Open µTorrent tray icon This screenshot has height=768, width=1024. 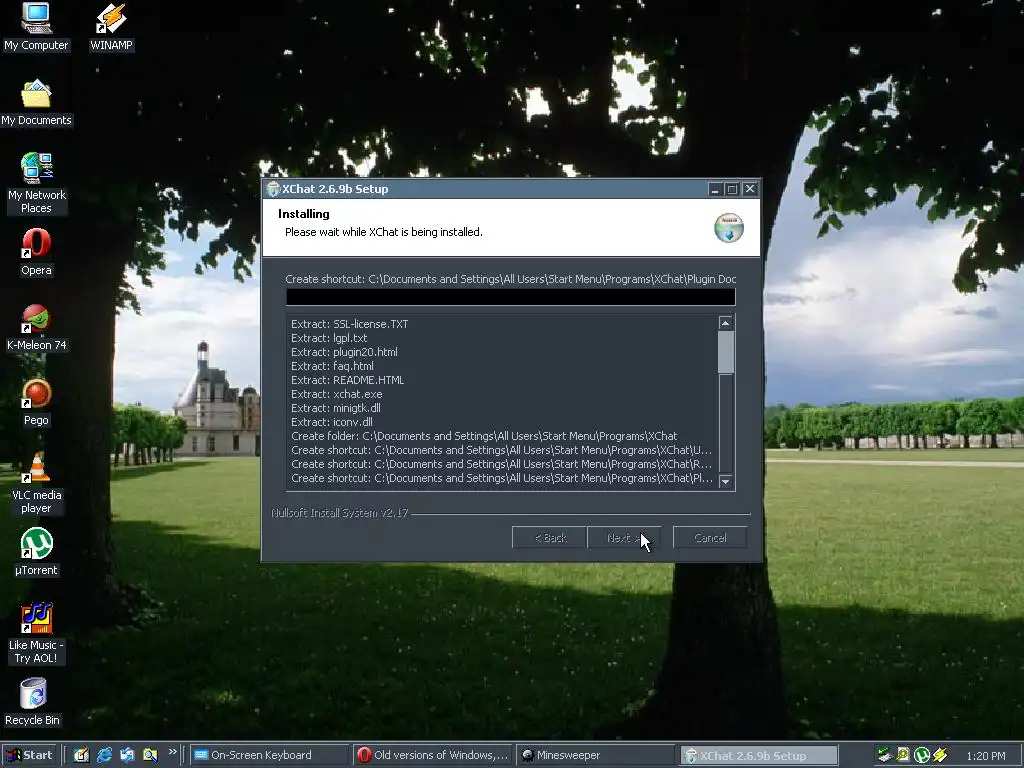tap(921, 755)
